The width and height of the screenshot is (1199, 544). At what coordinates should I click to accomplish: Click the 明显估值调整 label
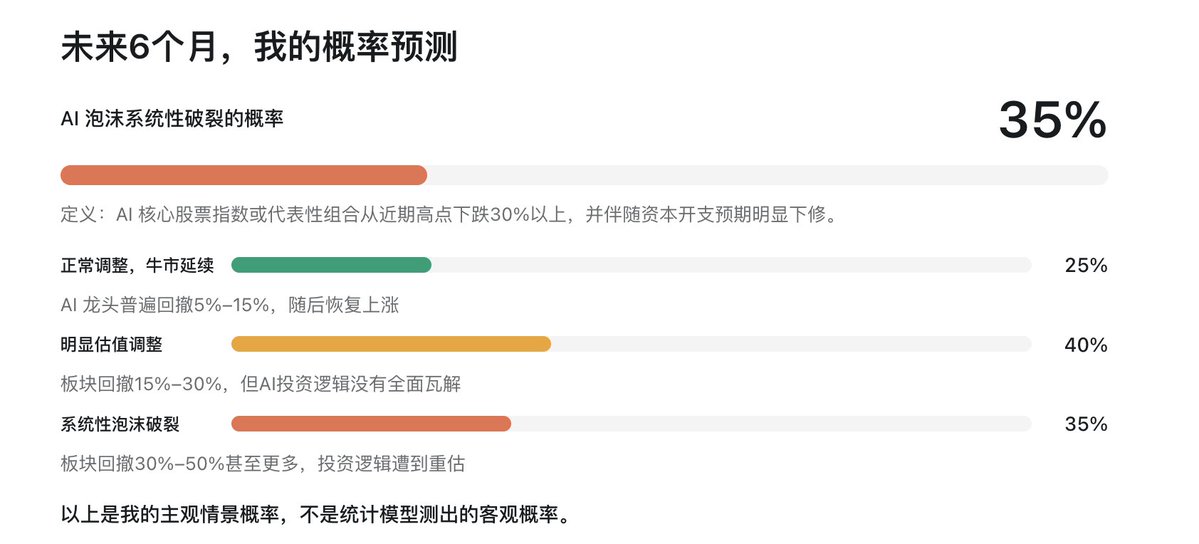pos(112,345)
